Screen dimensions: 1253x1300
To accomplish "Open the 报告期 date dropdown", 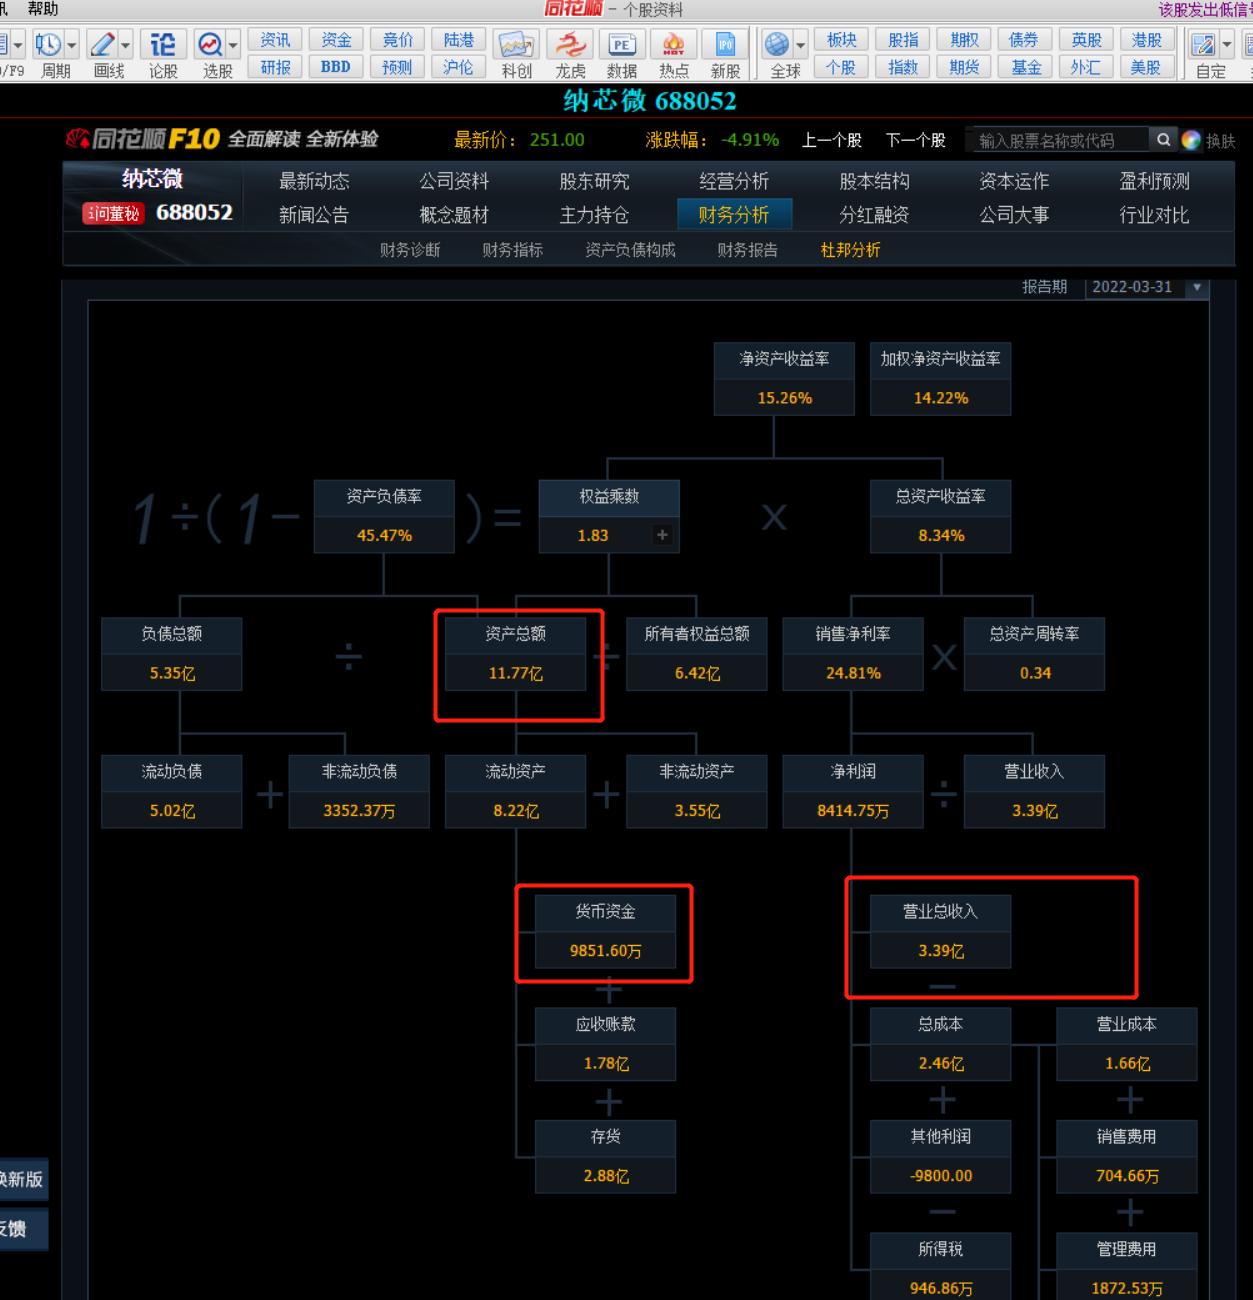I will coord(1196,287).
